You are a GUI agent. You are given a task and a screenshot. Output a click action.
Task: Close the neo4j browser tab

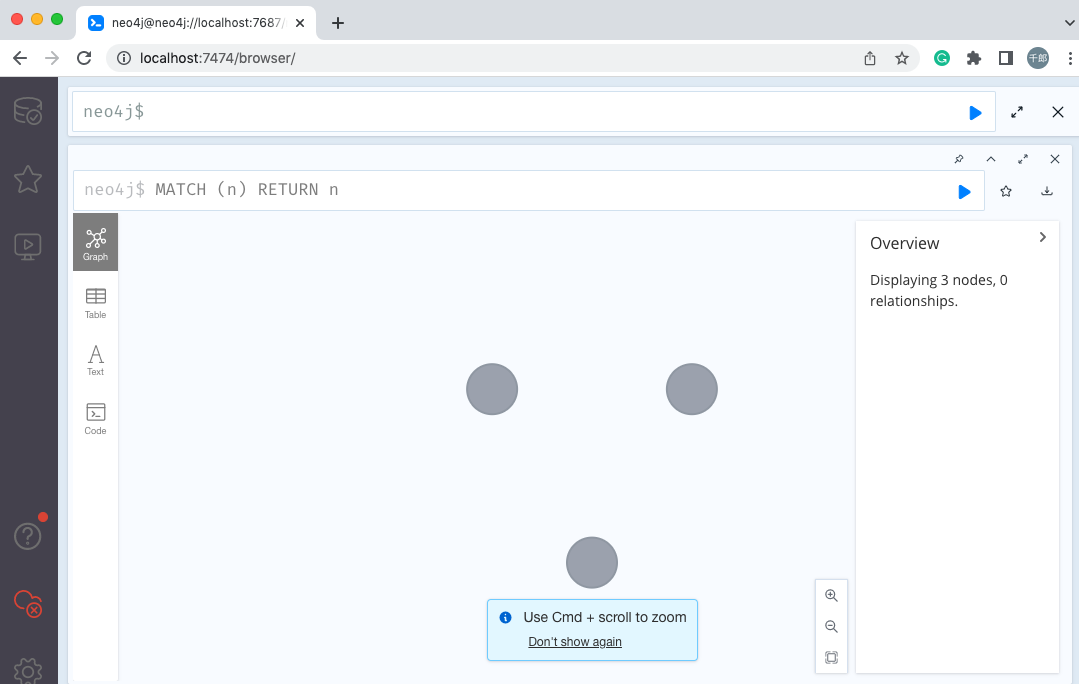[300, 23]
